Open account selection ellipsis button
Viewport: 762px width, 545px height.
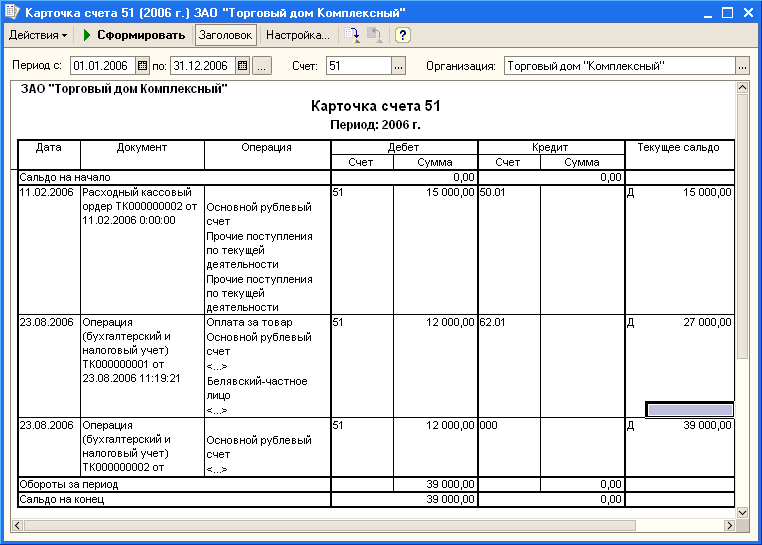(398, 66)
